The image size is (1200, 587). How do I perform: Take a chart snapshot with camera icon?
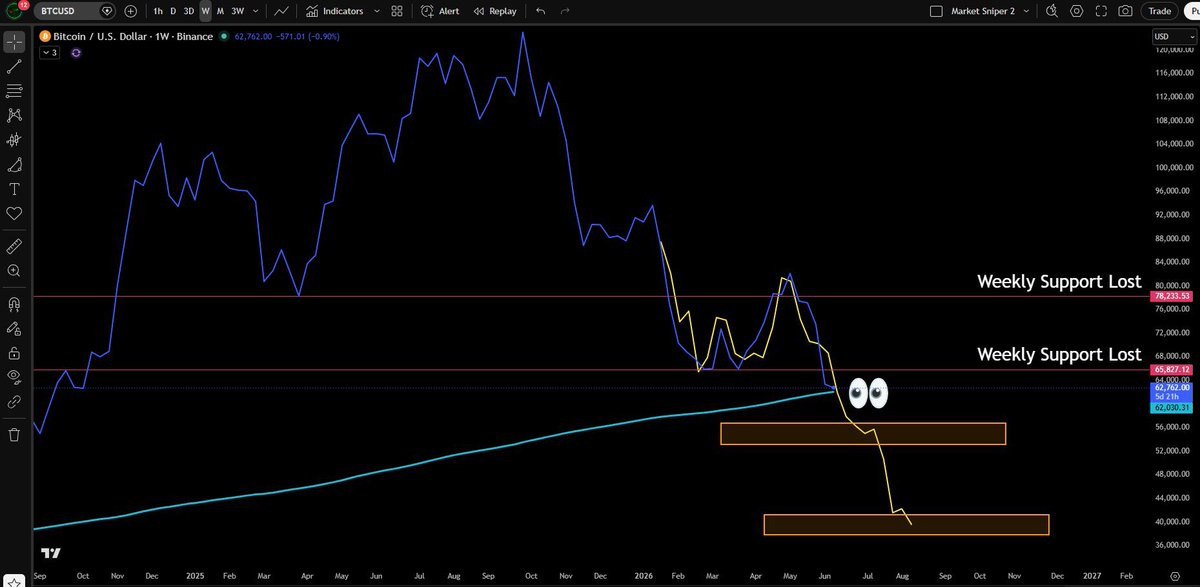pyautogui.click(x=1126, y=11)
